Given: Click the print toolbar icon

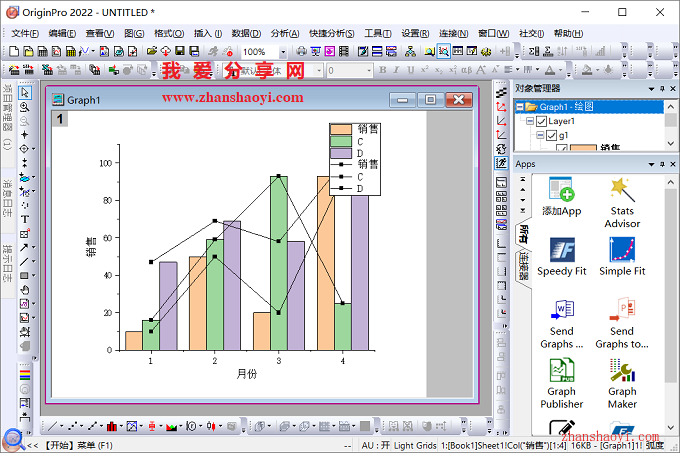Looking at the screenshot, I should [x=301, y=52].
